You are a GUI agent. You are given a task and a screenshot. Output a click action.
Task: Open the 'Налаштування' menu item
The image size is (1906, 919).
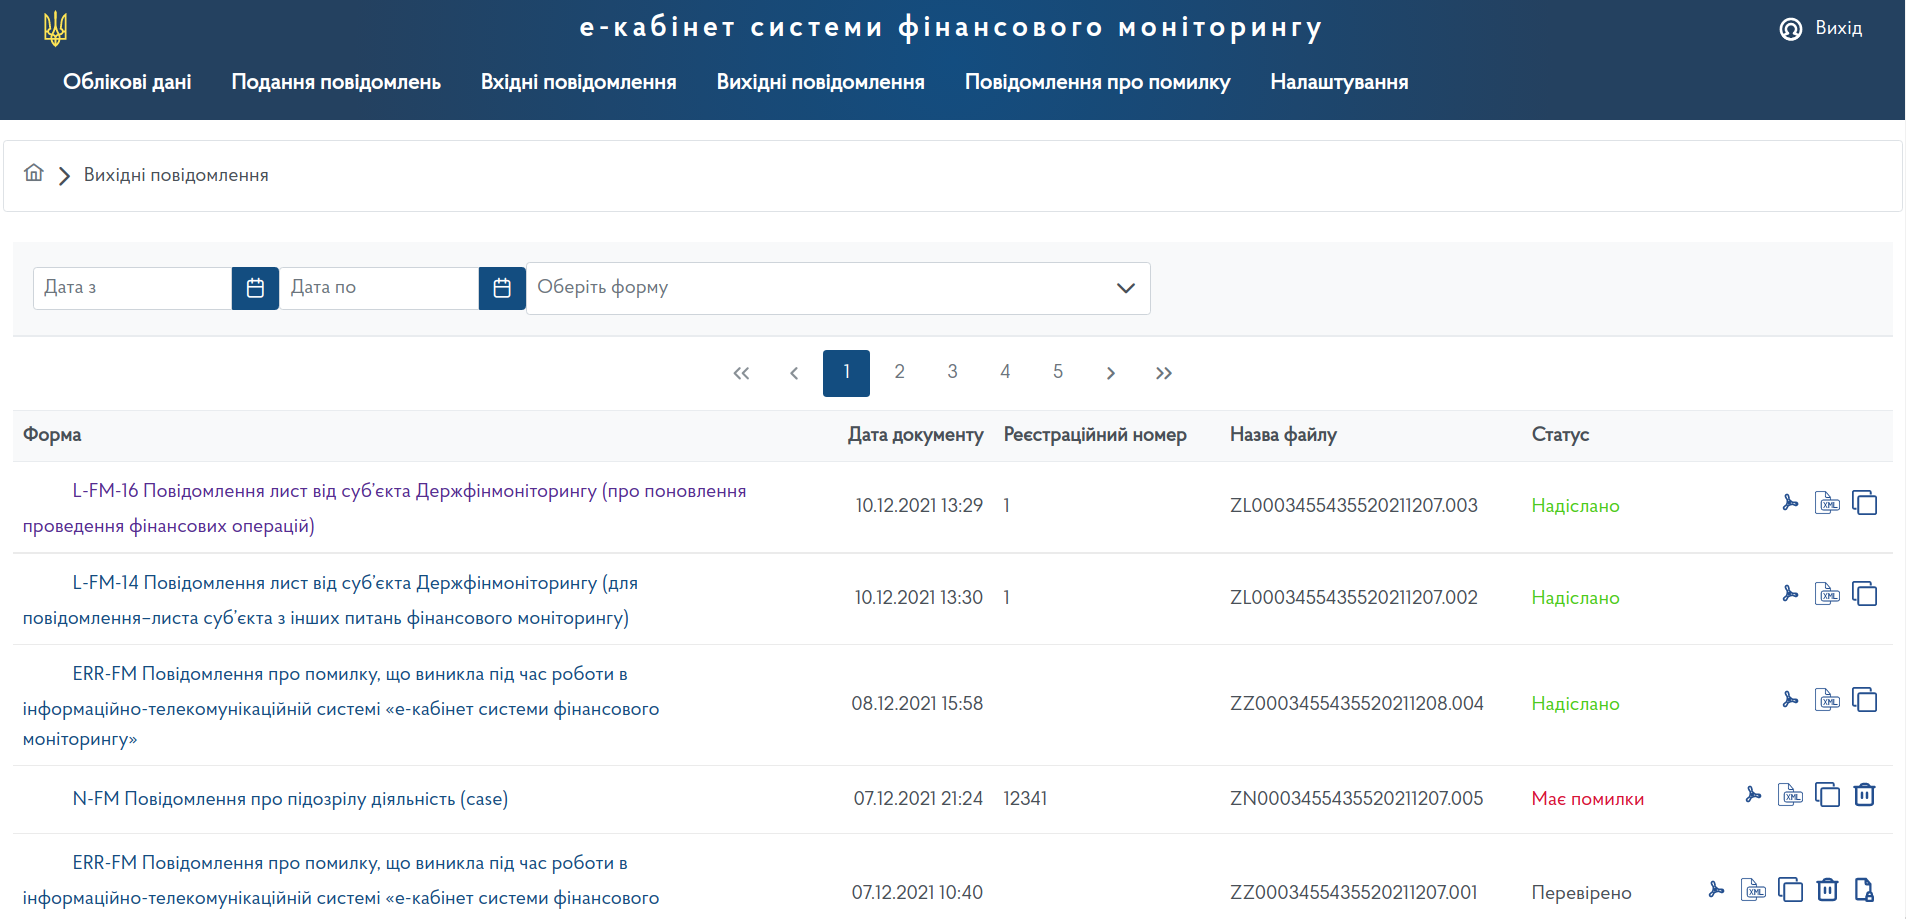click(x=1339, y=82)
